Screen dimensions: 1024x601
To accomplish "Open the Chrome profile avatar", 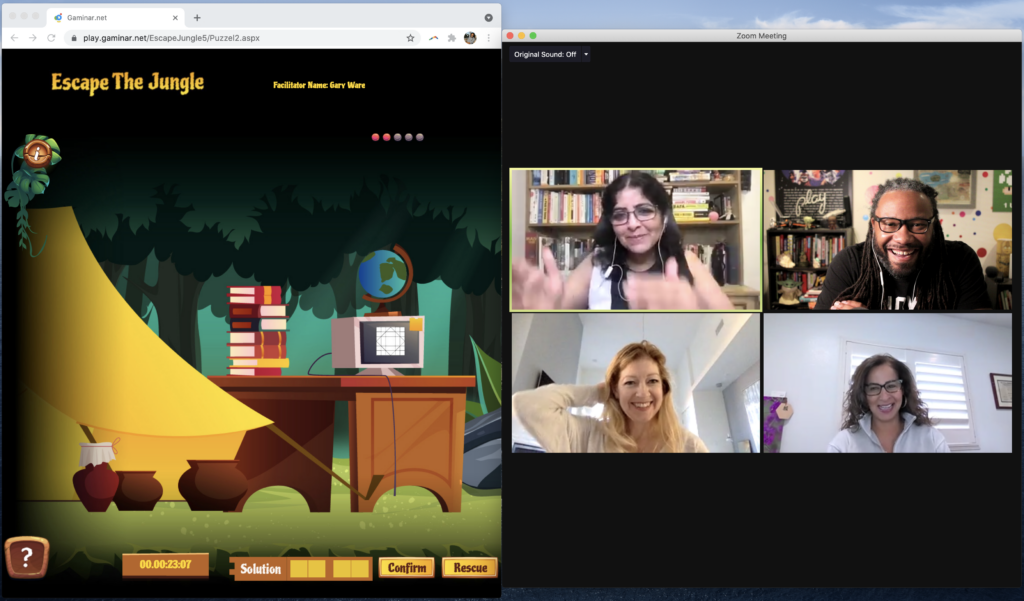I will click(470, 38).
